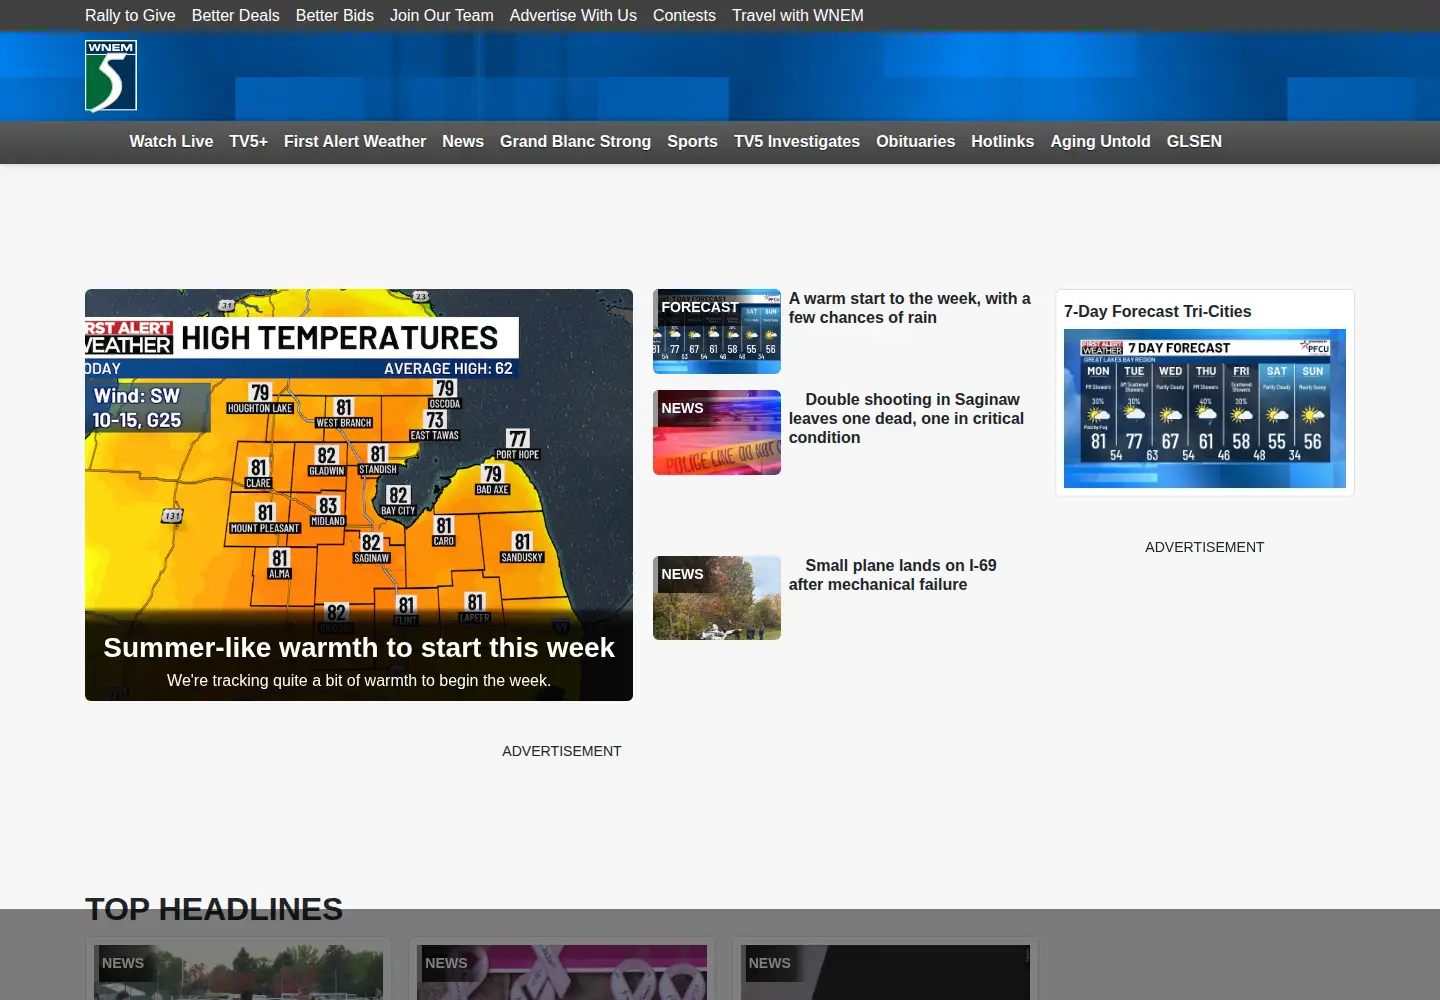
Task: Go to Advertise With Us
Action: coord(573,15)
